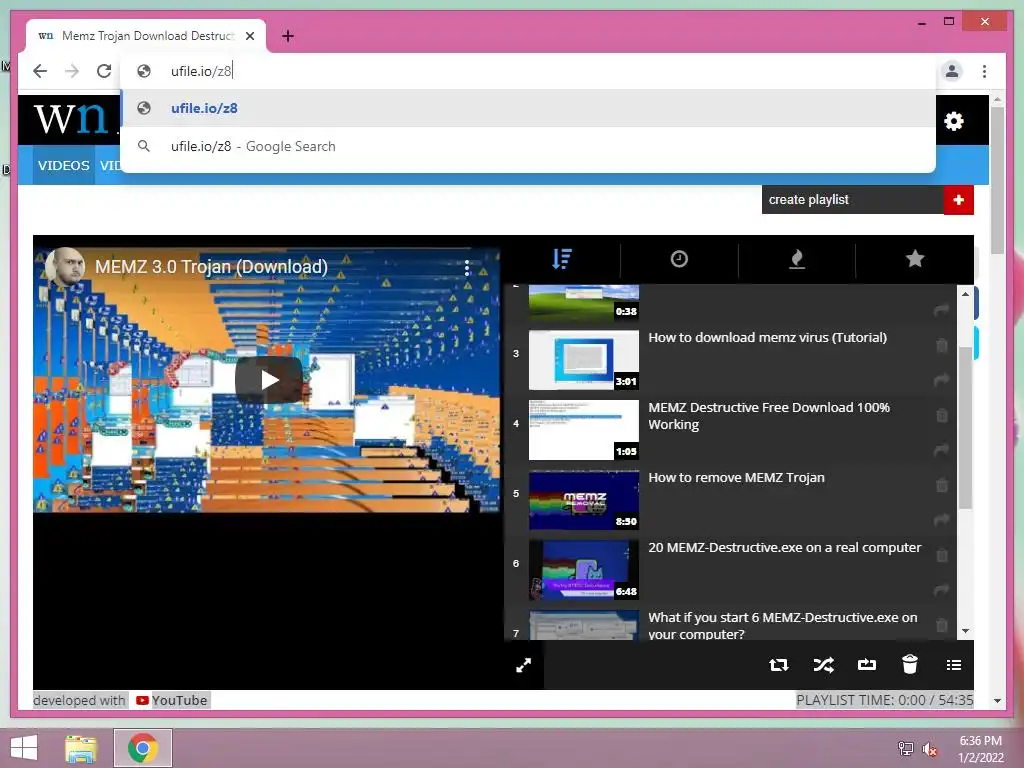The width and height of the screenshot is (1024, 768).
Task: Click the playlist scrollbar thumb
Action: coord(965,428)
